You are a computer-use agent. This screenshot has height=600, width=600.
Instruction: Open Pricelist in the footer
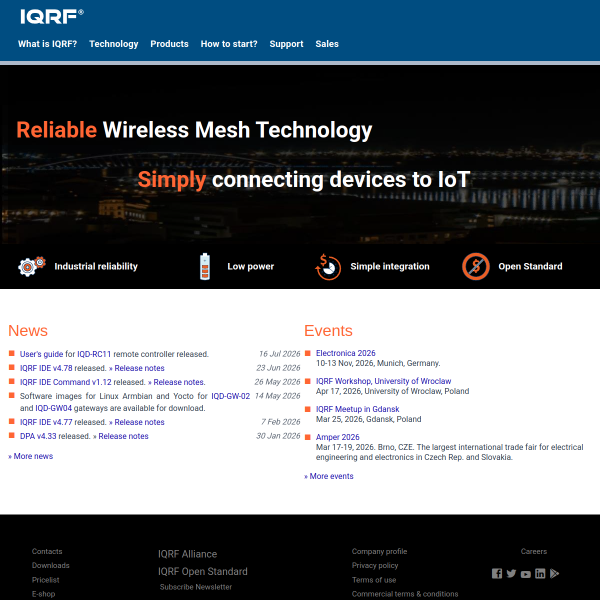tap(46, 580)
